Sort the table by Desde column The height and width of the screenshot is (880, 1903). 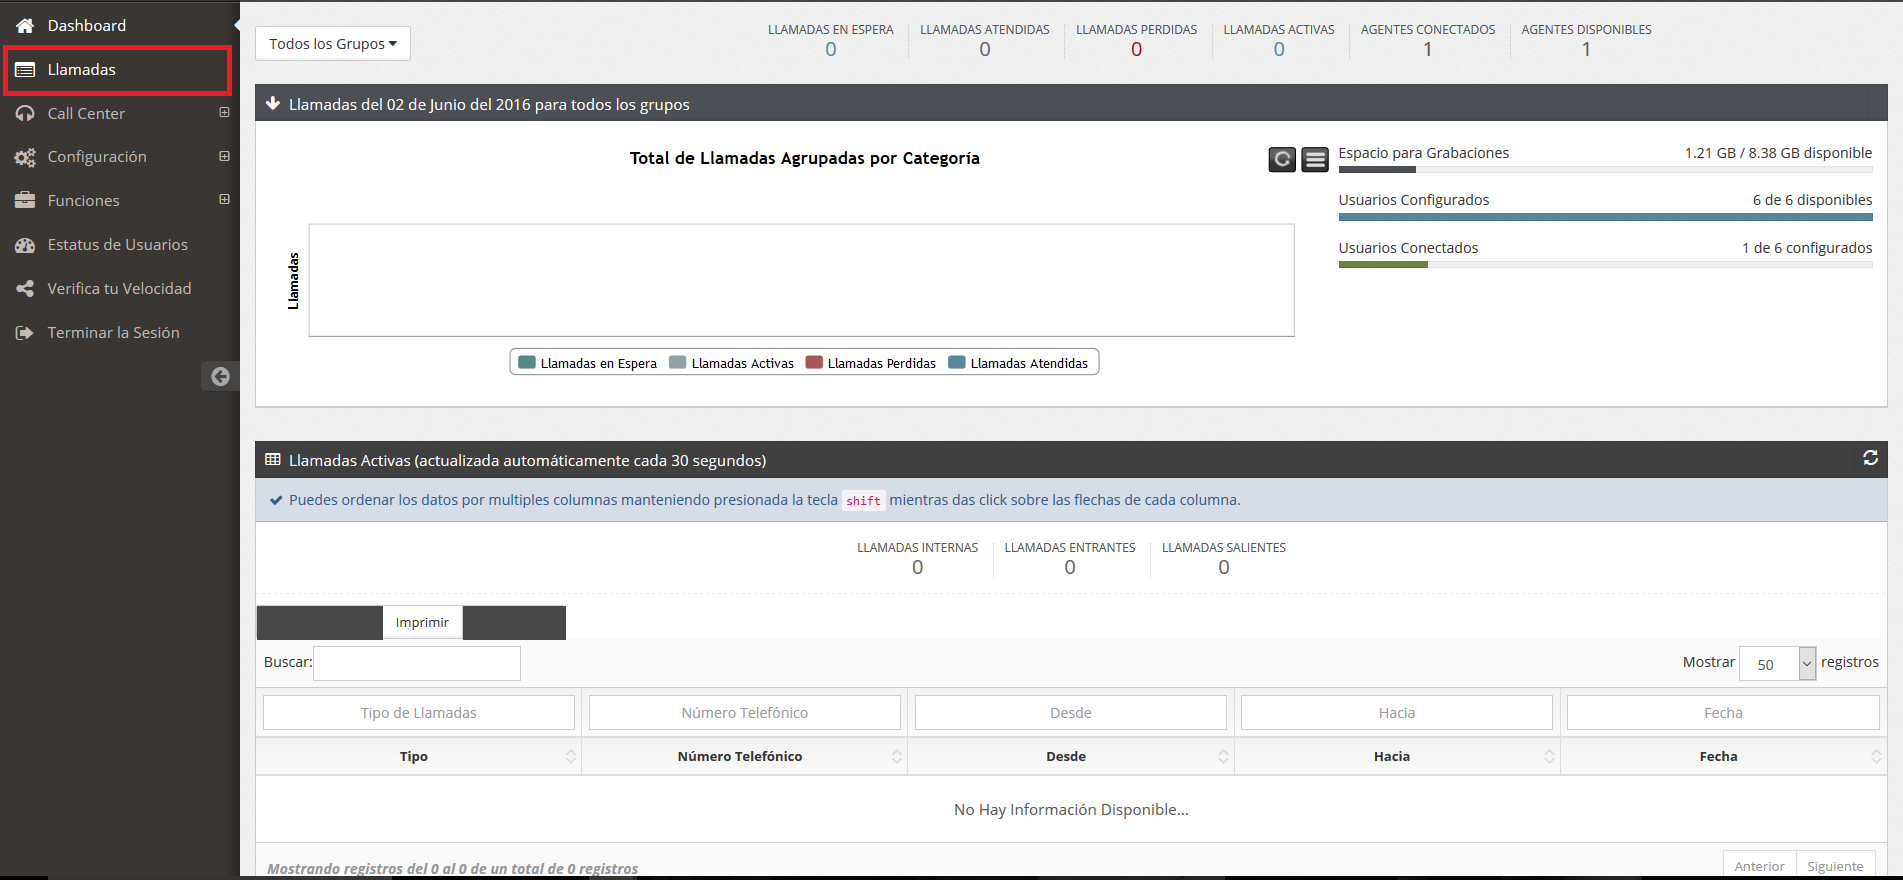(x=1071, y=757)
